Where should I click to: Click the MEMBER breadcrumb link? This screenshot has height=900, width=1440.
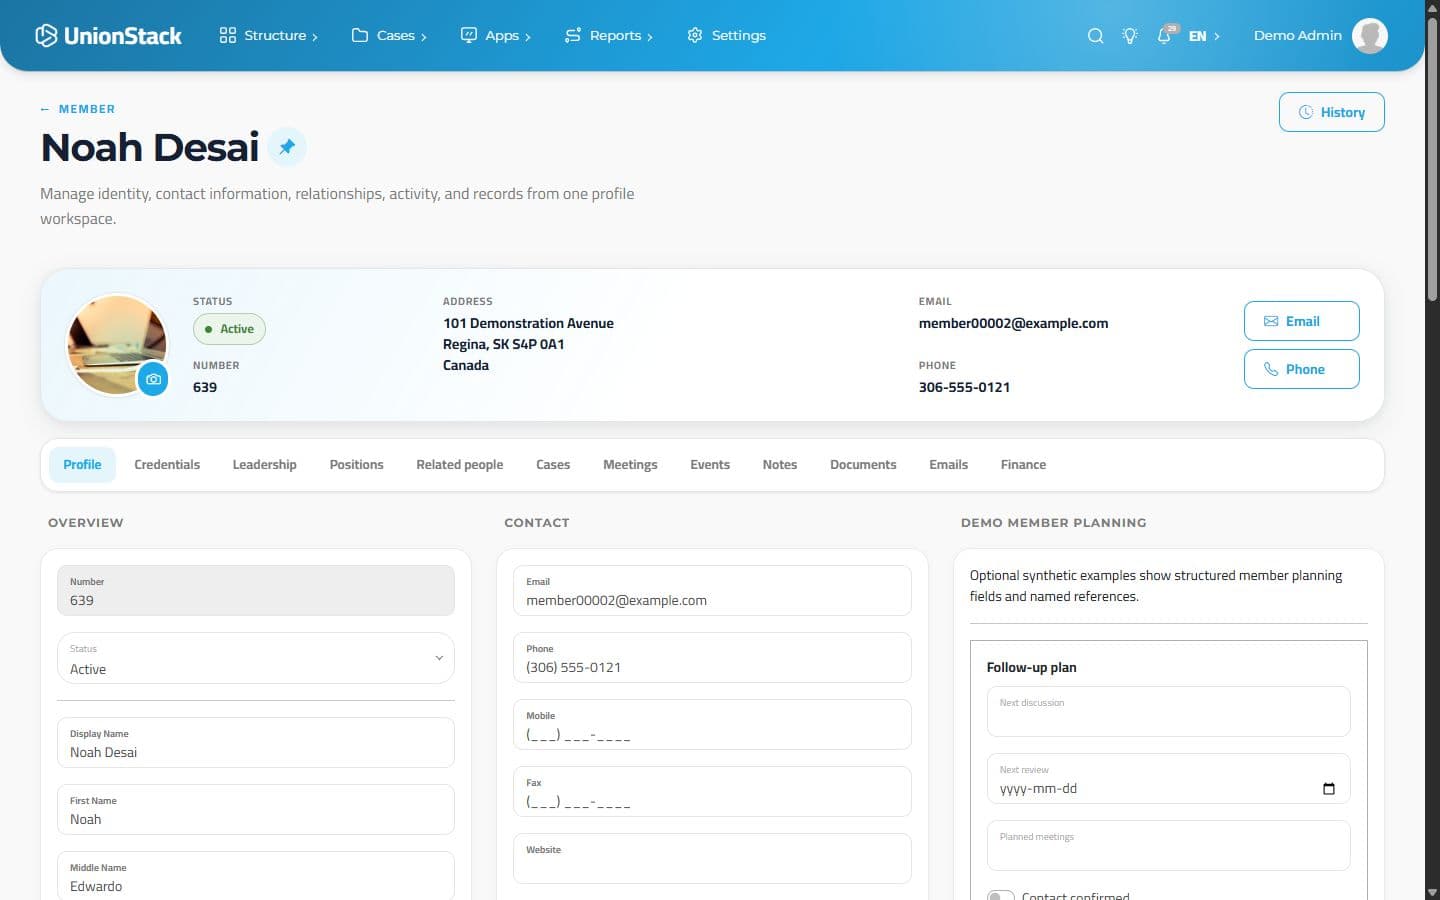pyautogui.click(x=87, y=109)
